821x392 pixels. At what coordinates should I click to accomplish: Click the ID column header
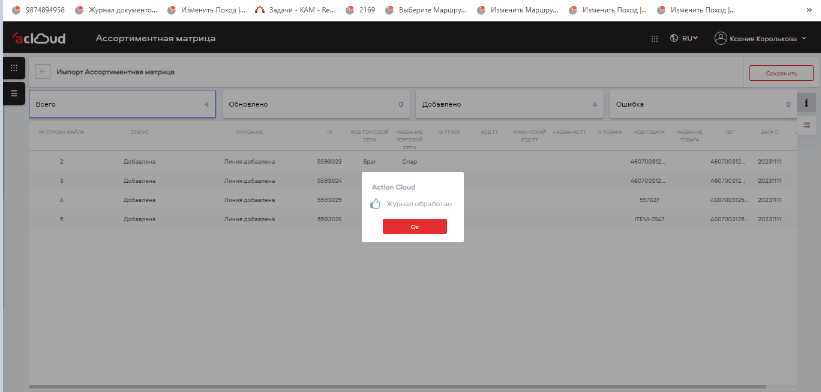(329, 132)
